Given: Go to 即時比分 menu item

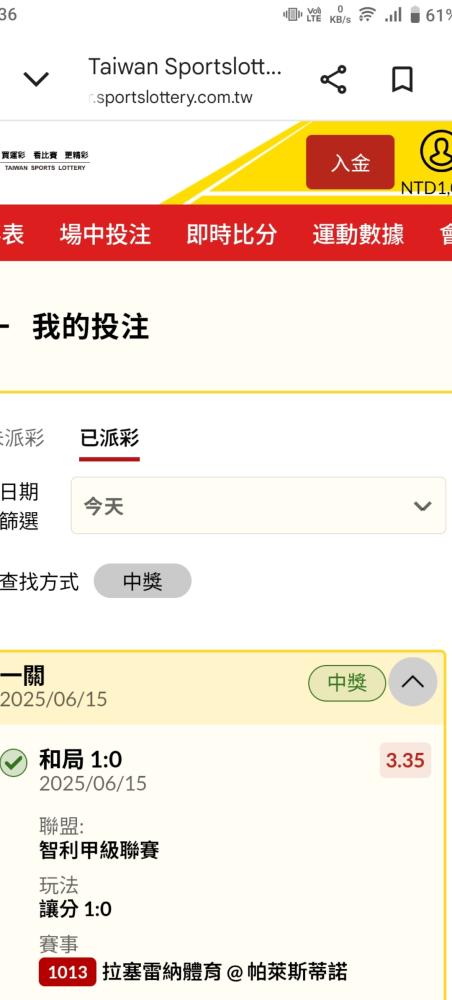Looking at the screenshot, I should 231,234.
